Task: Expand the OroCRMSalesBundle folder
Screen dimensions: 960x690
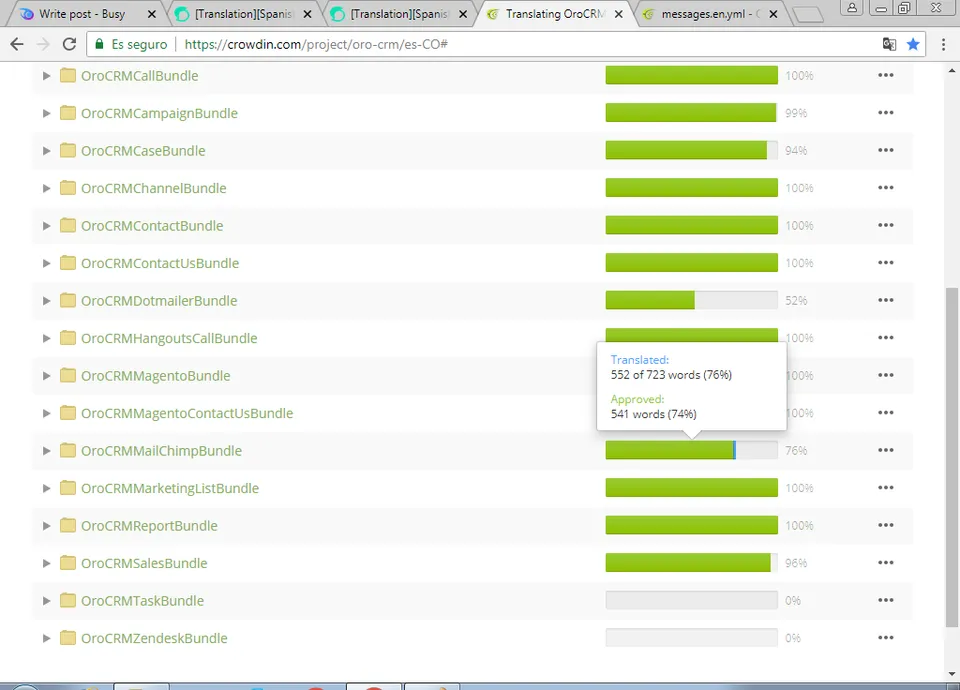Action: pyautogui.click(x=46, y=563)
